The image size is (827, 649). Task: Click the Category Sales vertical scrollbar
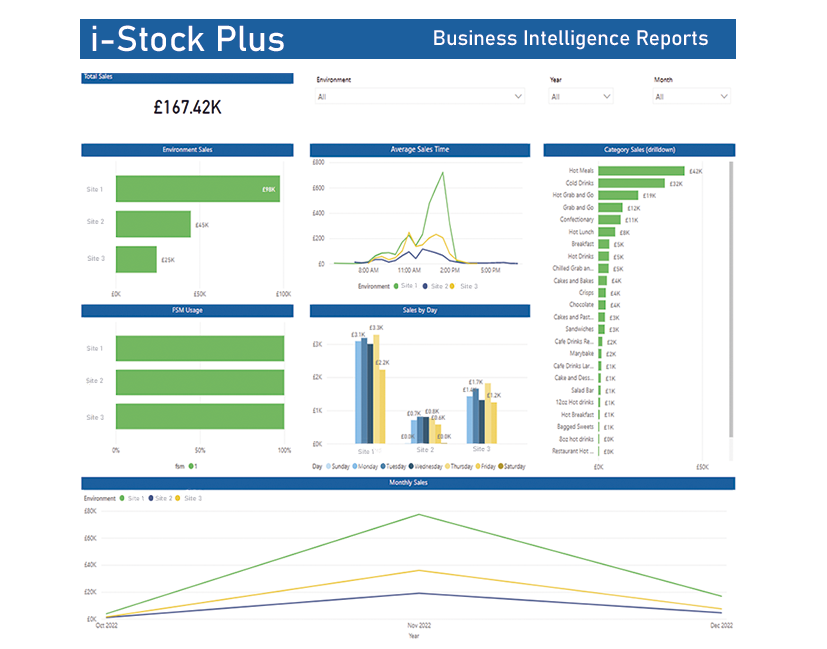coord(731,299)
